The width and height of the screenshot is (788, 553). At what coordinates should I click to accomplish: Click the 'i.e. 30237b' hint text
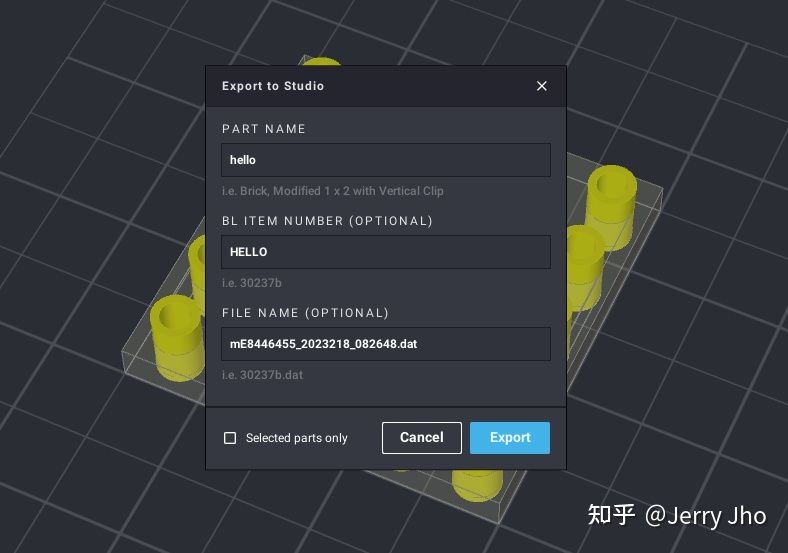[x=251, y=283]
